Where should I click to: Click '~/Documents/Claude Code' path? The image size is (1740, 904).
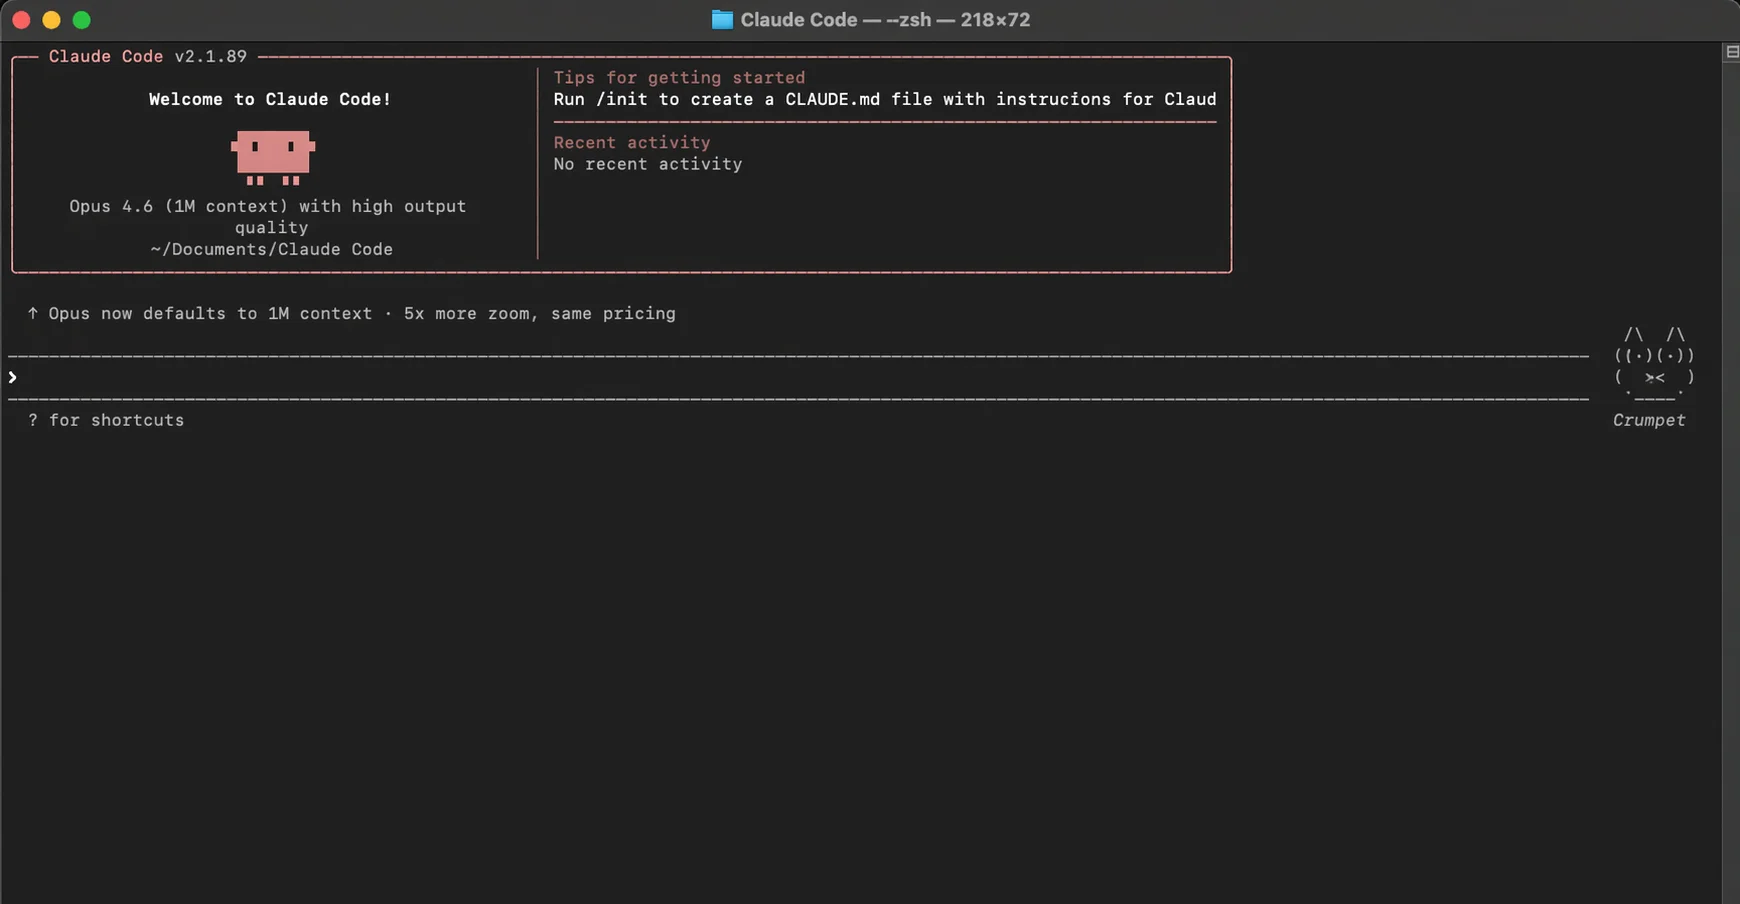coord(271,249)
